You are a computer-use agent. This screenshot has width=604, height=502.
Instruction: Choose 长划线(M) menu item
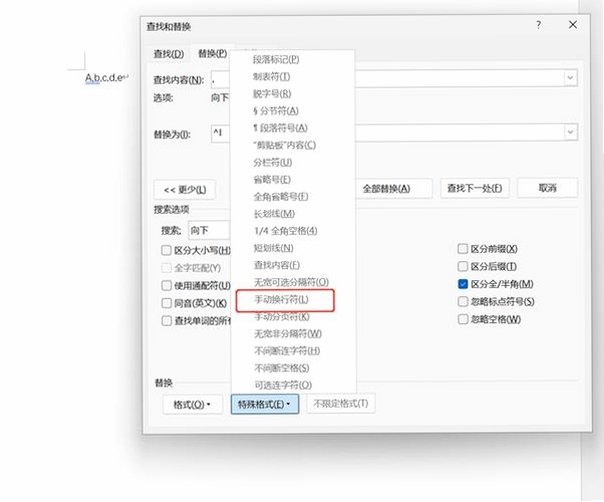point(293,213)
